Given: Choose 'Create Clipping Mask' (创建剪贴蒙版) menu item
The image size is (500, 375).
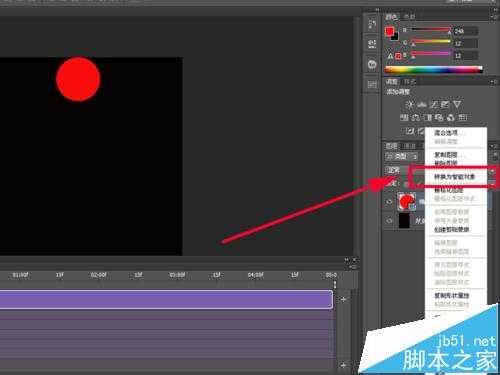Looking at the screenshot, I should [451, 230].
